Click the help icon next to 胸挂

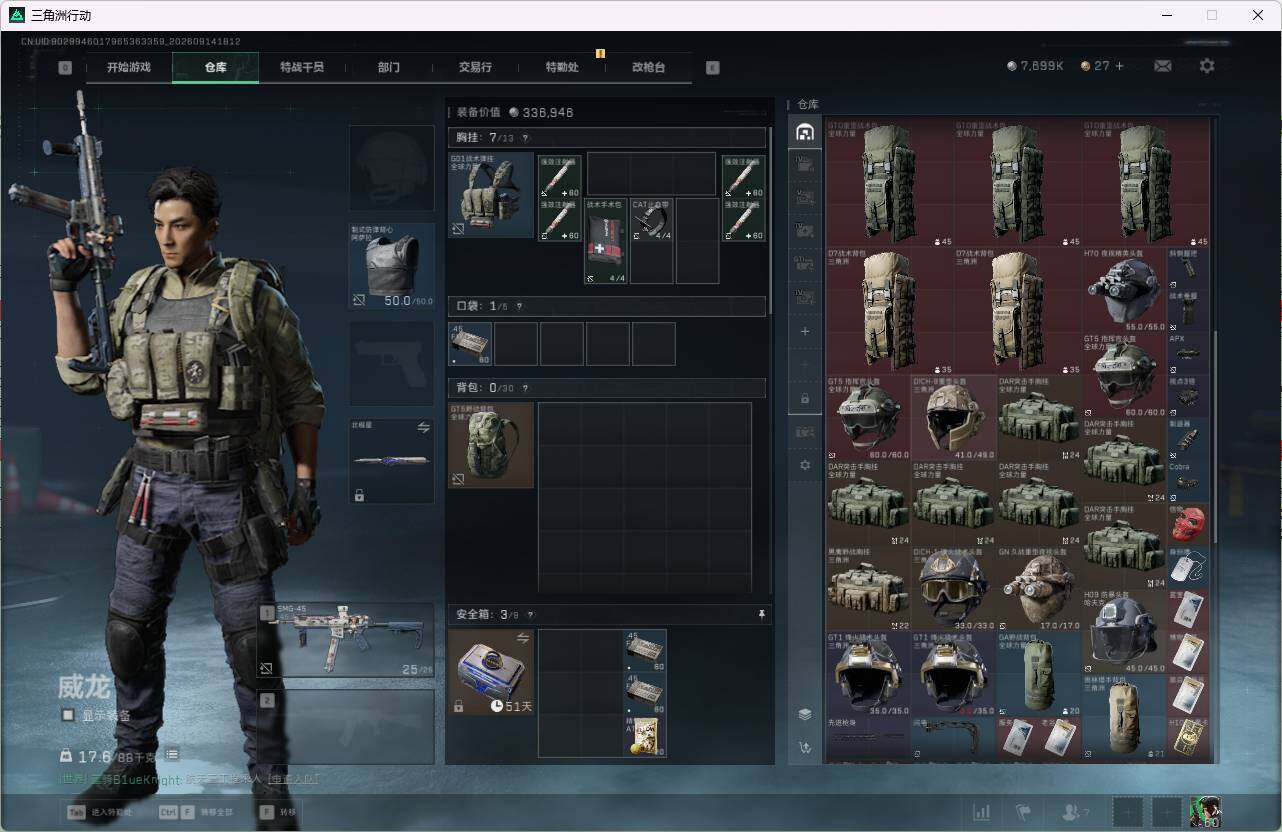[525, 138]
